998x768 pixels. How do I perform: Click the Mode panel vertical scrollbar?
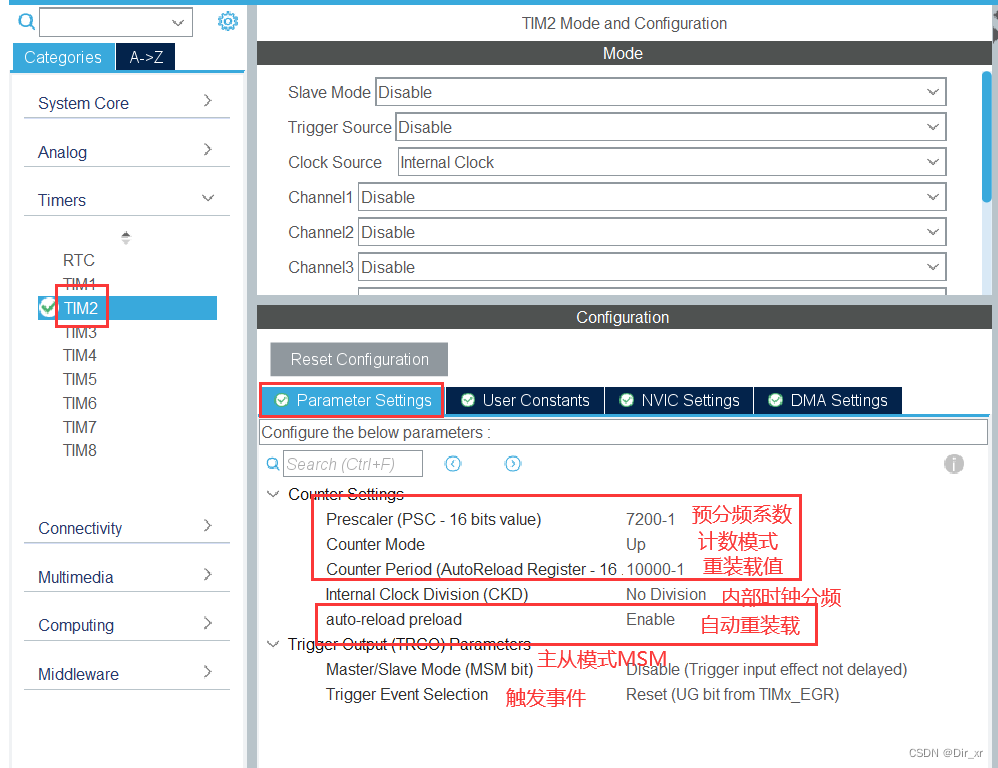987,136
